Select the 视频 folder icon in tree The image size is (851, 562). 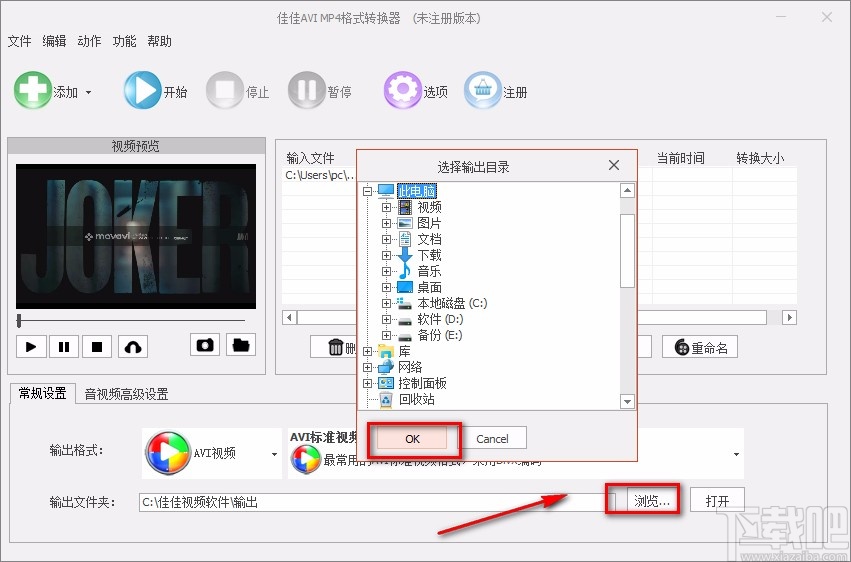tap(405, 207)
